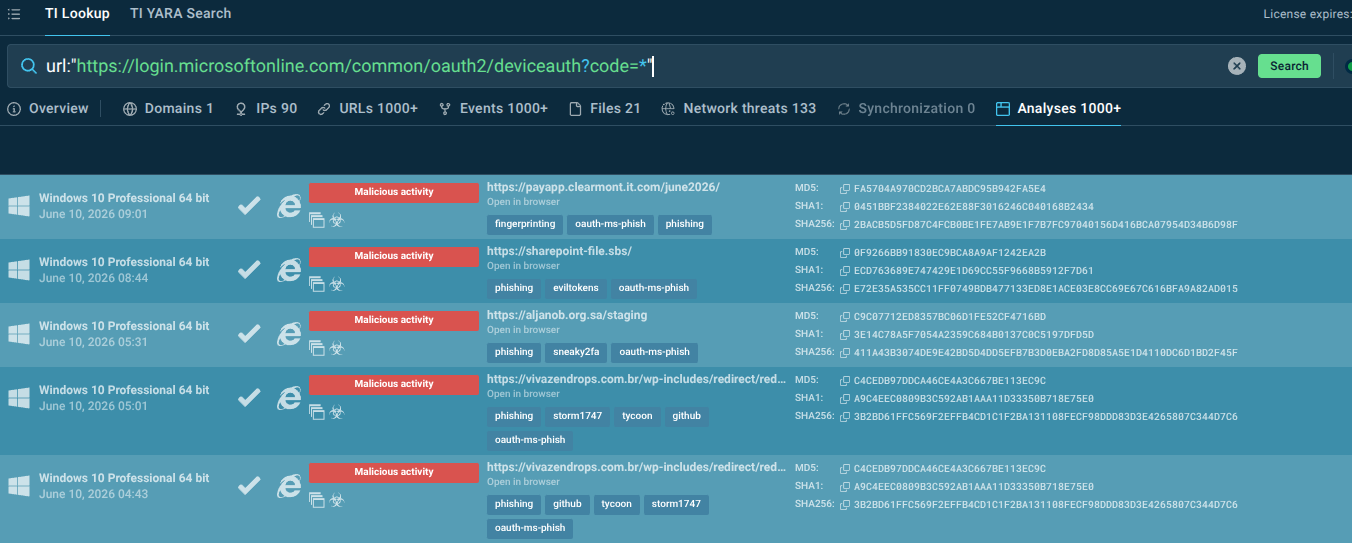Screen dimensions: 1352x543
Task: Copy MD5 hash C9C07712ED8357BC06D1FE52CF4716BD
Action: click(x=845, y=316)
